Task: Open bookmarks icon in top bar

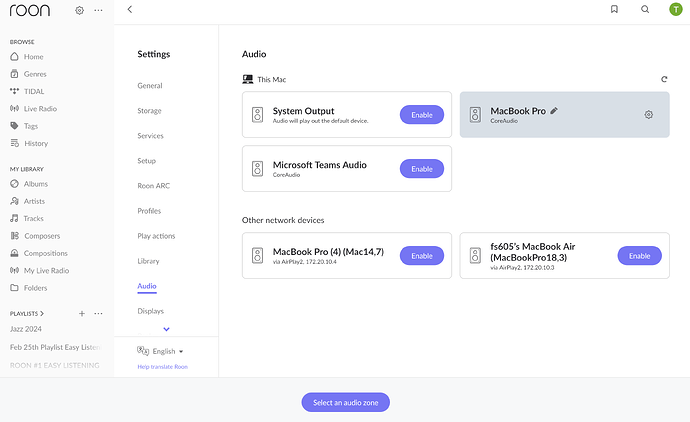Action: [x=614, y=9]
